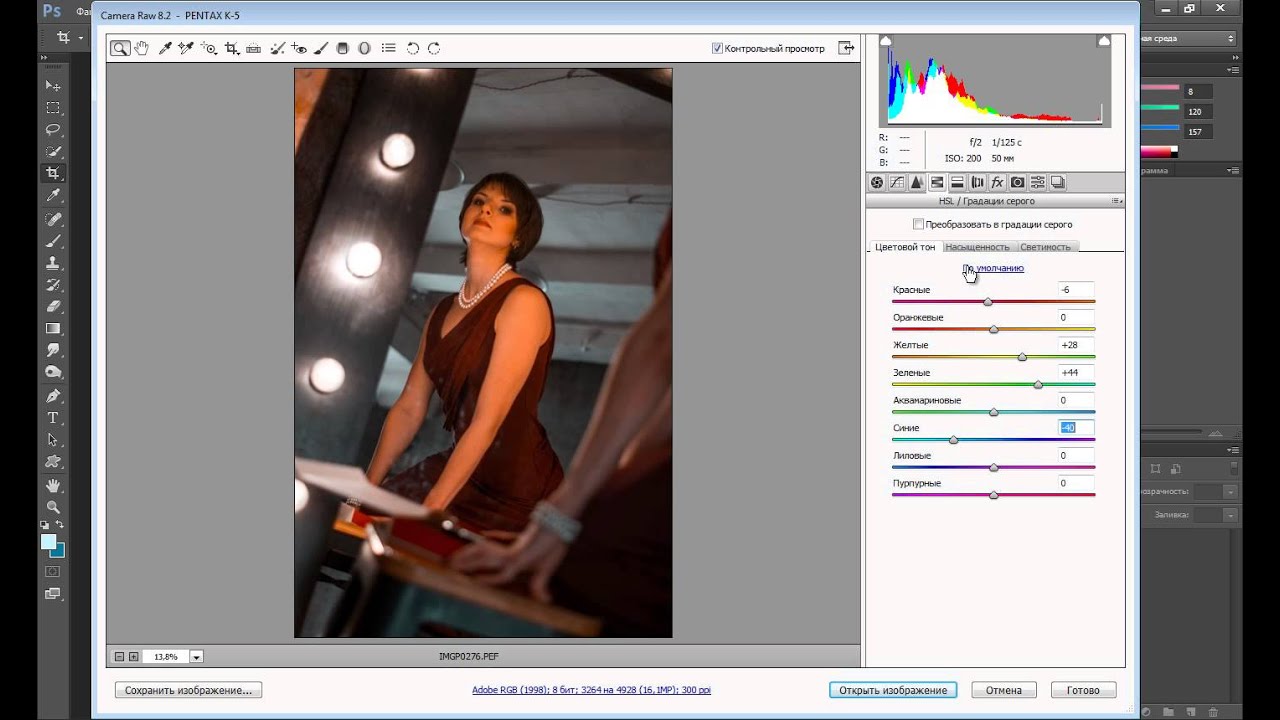Open the Tone Curve panel icon
The height and width of the screenshot is (720, 1280).
[x=897, y=182]
